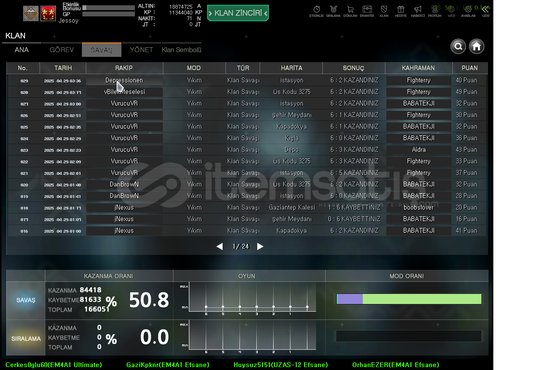Click the KLAN ZİNCİRİ button
This screenshot has height=370, width=555.
238,13
